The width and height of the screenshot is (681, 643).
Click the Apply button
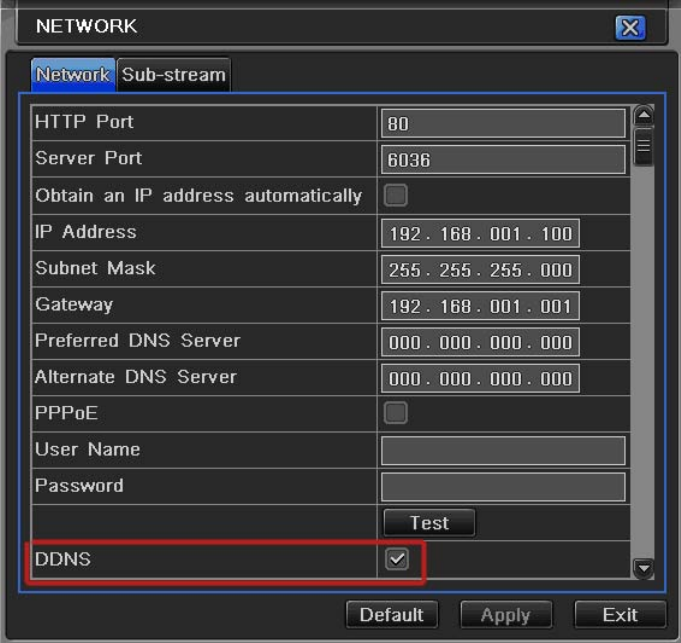506,615
